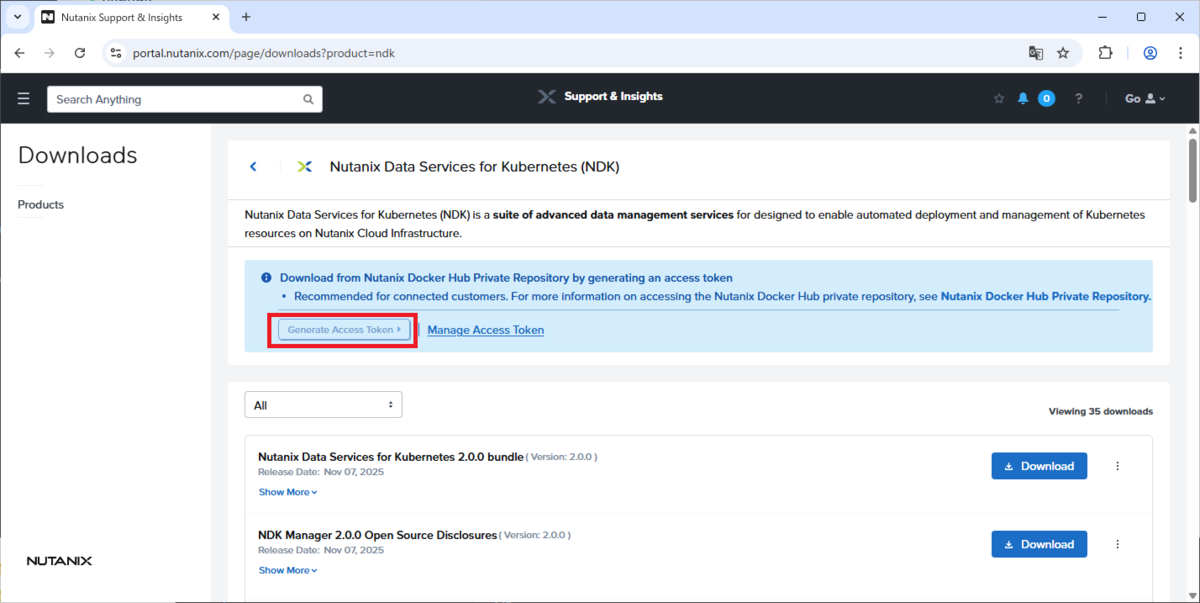This screenshot has height=603, width=1200.
Task: Open kebab menu for Open Source Disclosures
Action: tap(1118, 544)
